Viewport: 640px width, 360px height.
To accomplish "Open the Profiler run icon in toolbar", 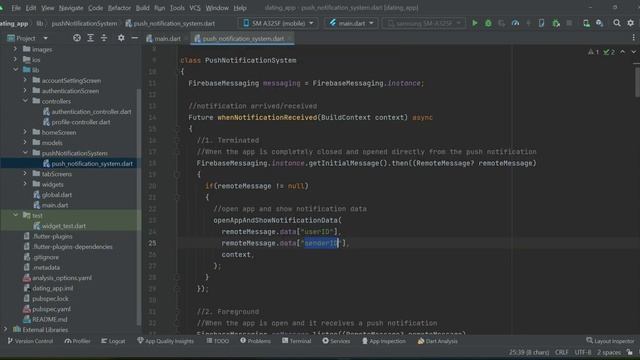I will pos(516,23).
